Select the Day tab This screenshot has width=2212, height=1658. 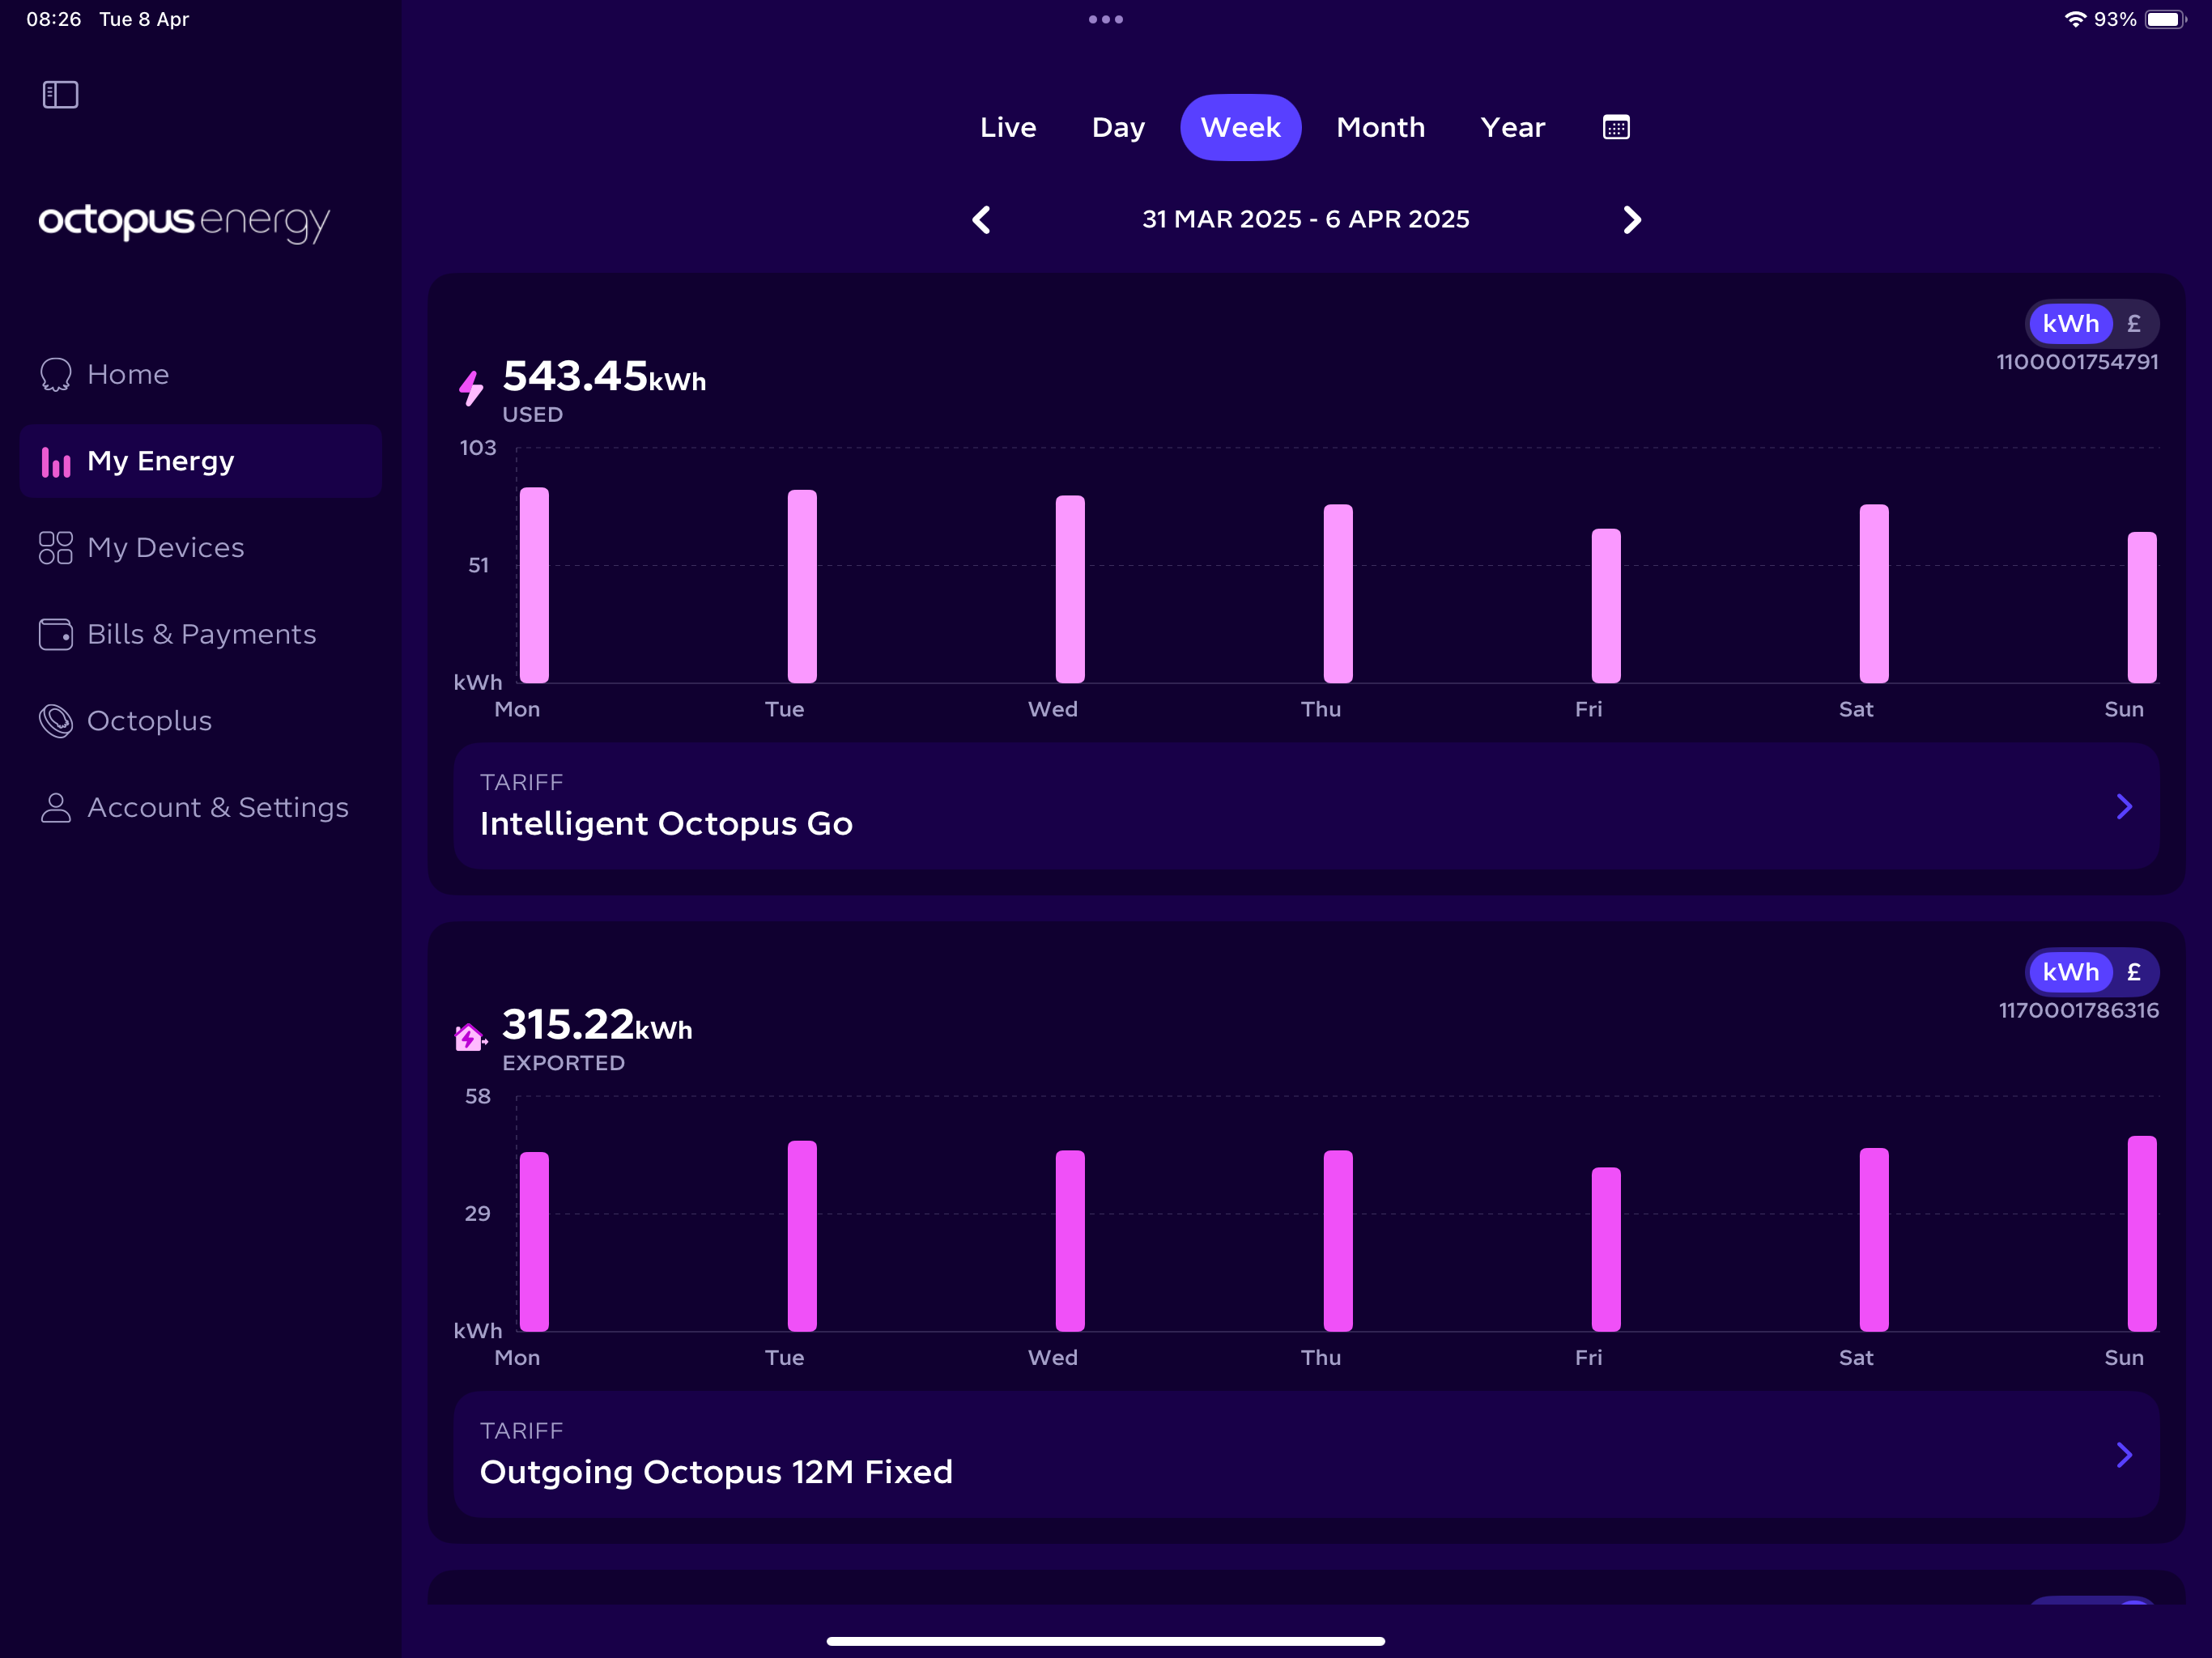pyautogui.click(x=1118, y=127)
